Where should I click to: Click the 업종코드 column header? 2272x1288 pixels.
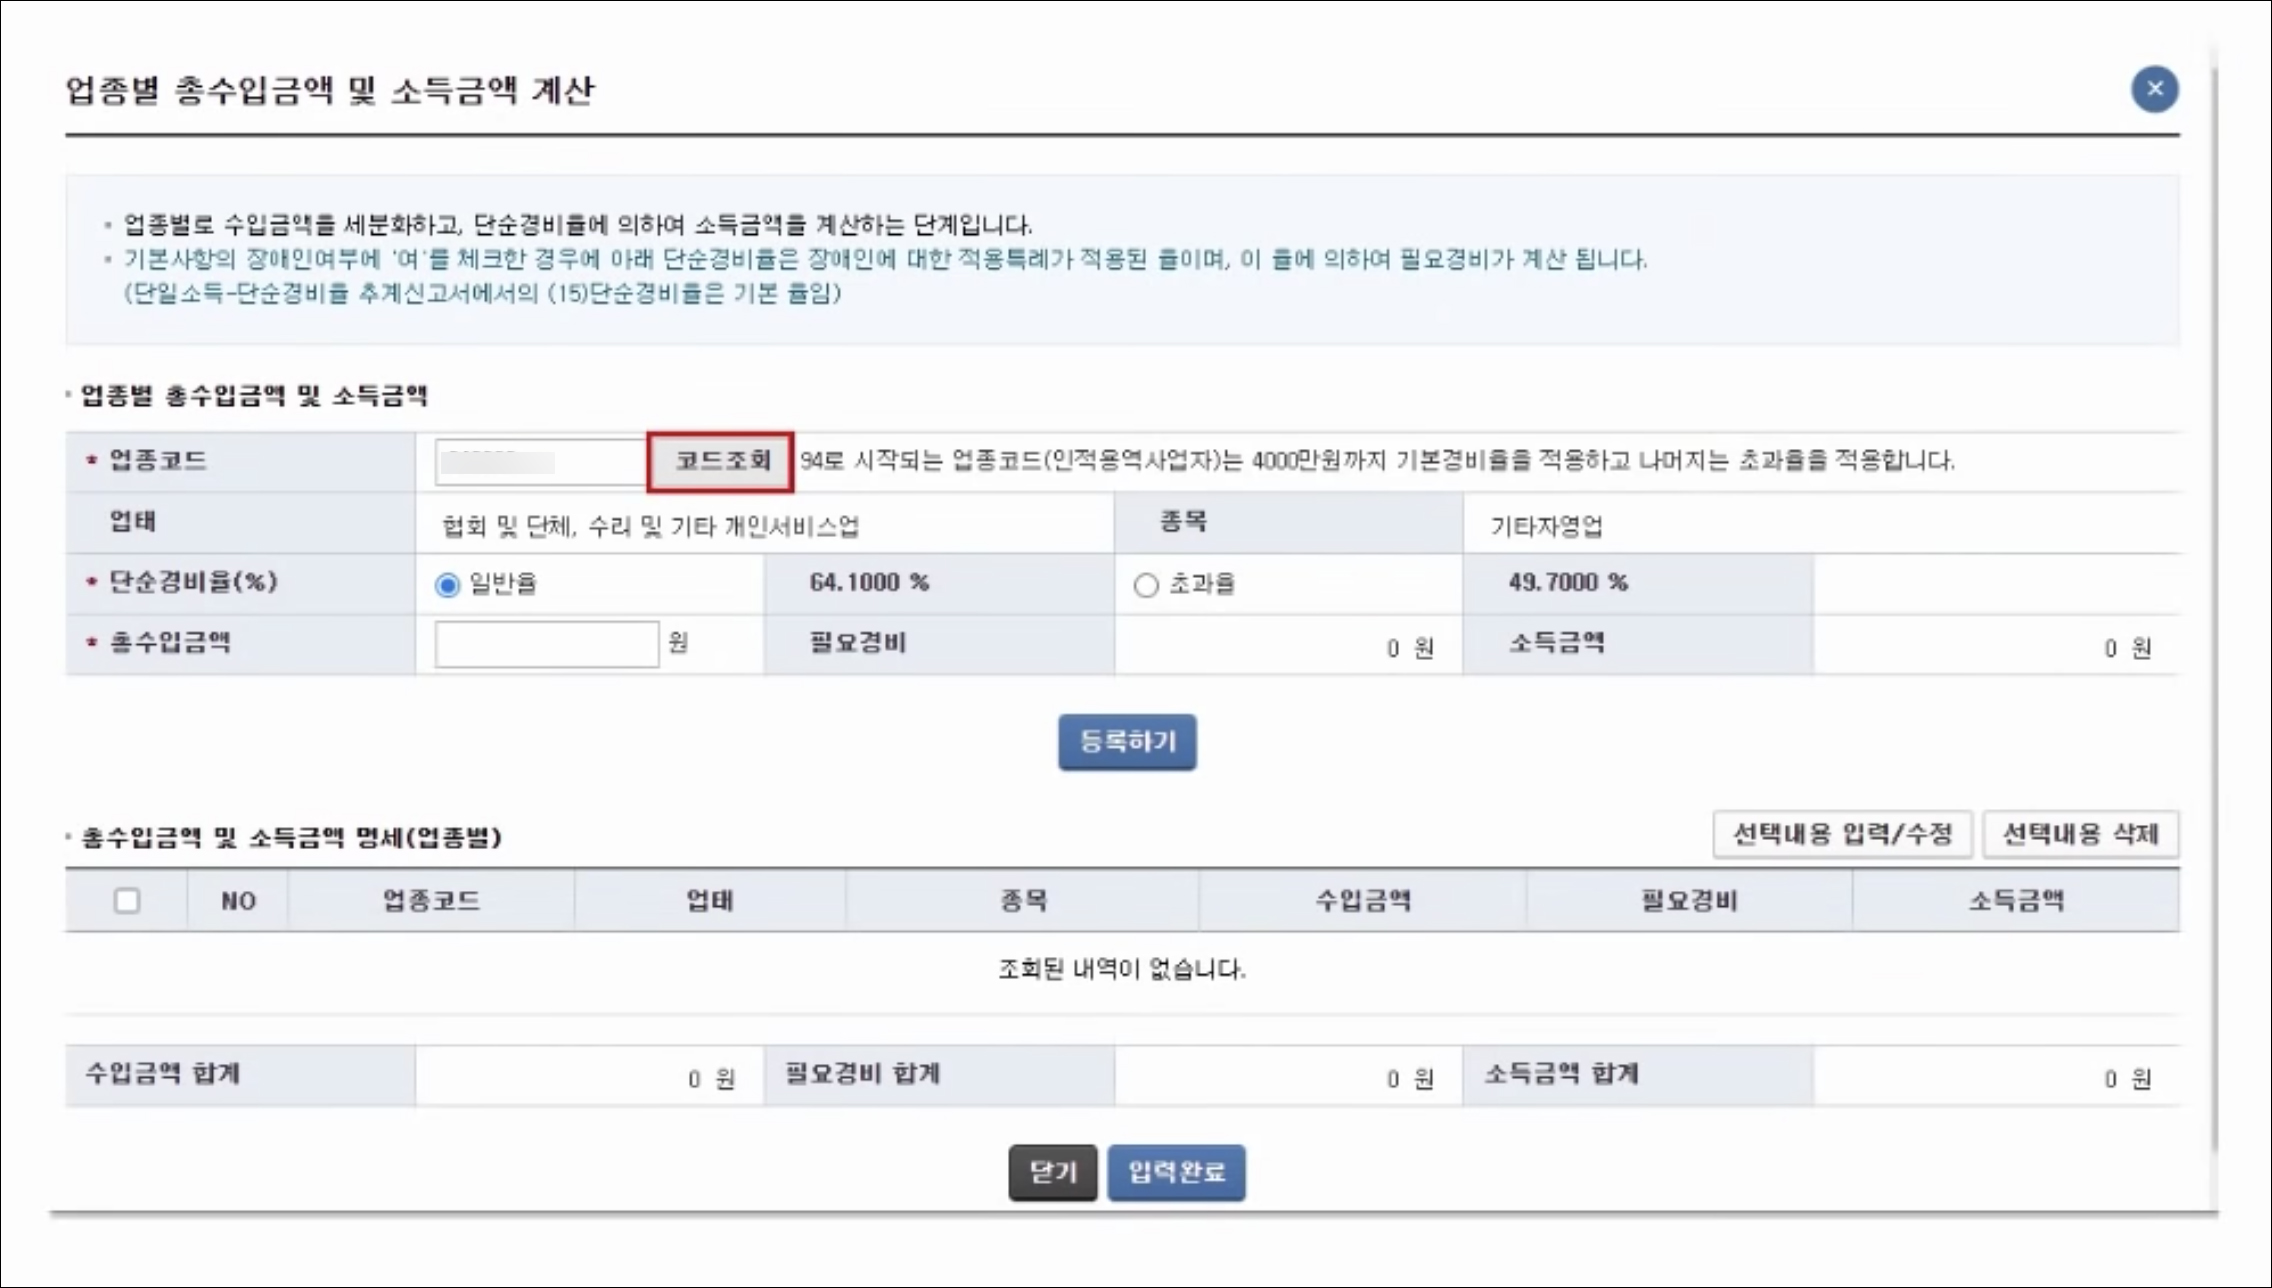[431, 901]
